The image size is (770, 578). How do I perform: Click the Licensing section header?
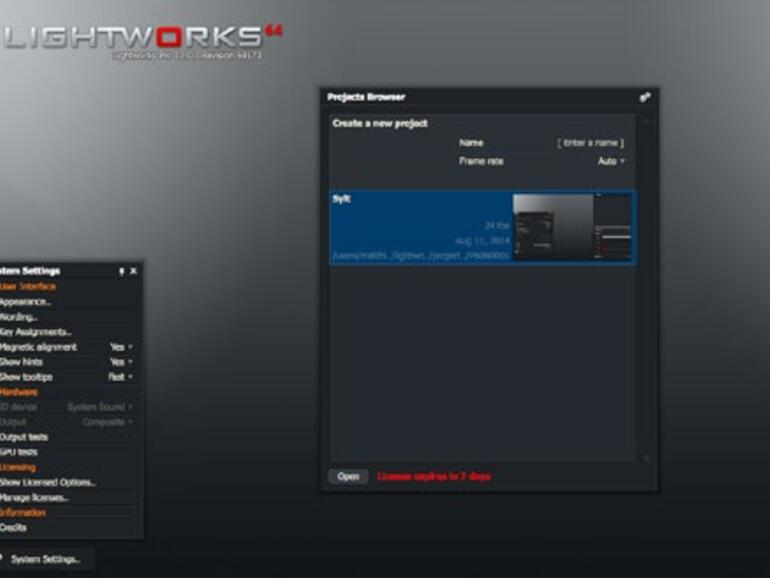point(18,468)
